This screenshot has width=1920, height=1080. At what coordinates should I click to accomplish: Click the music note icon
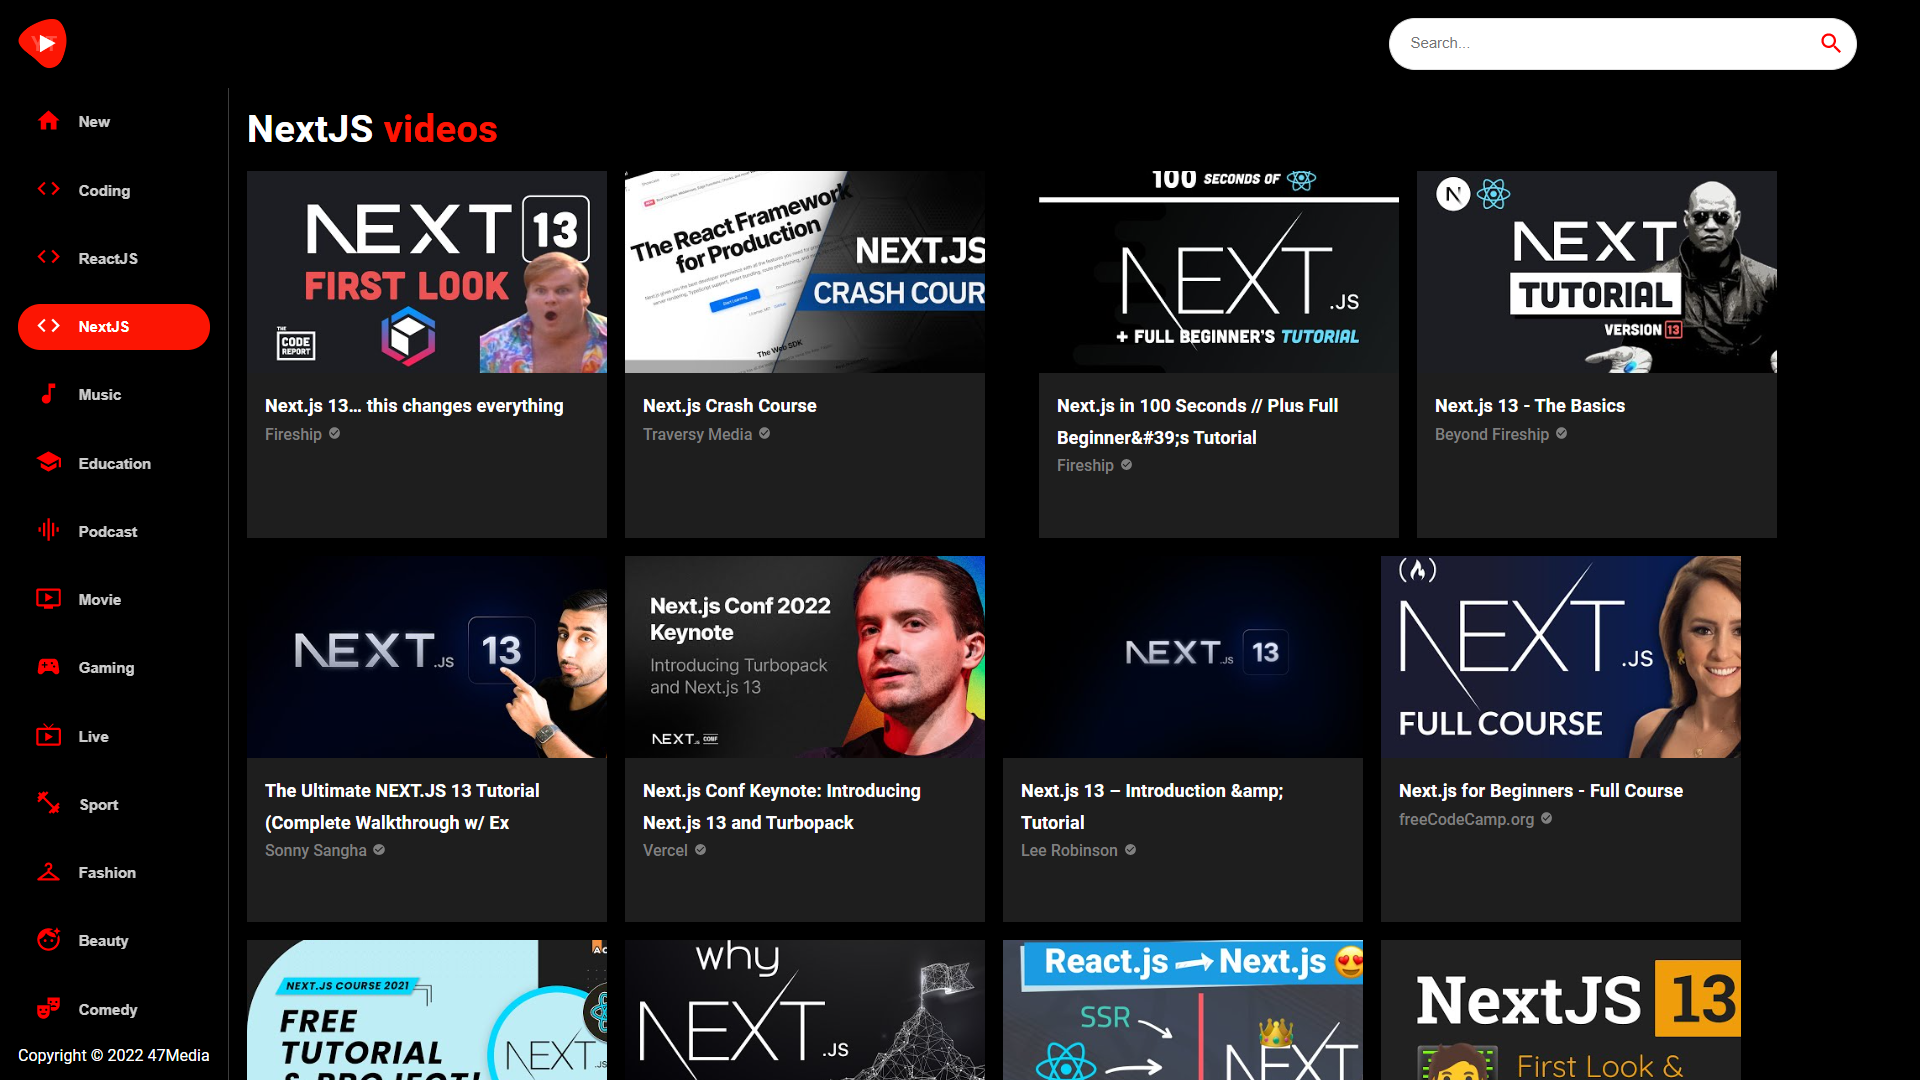[x=48, y=394]
